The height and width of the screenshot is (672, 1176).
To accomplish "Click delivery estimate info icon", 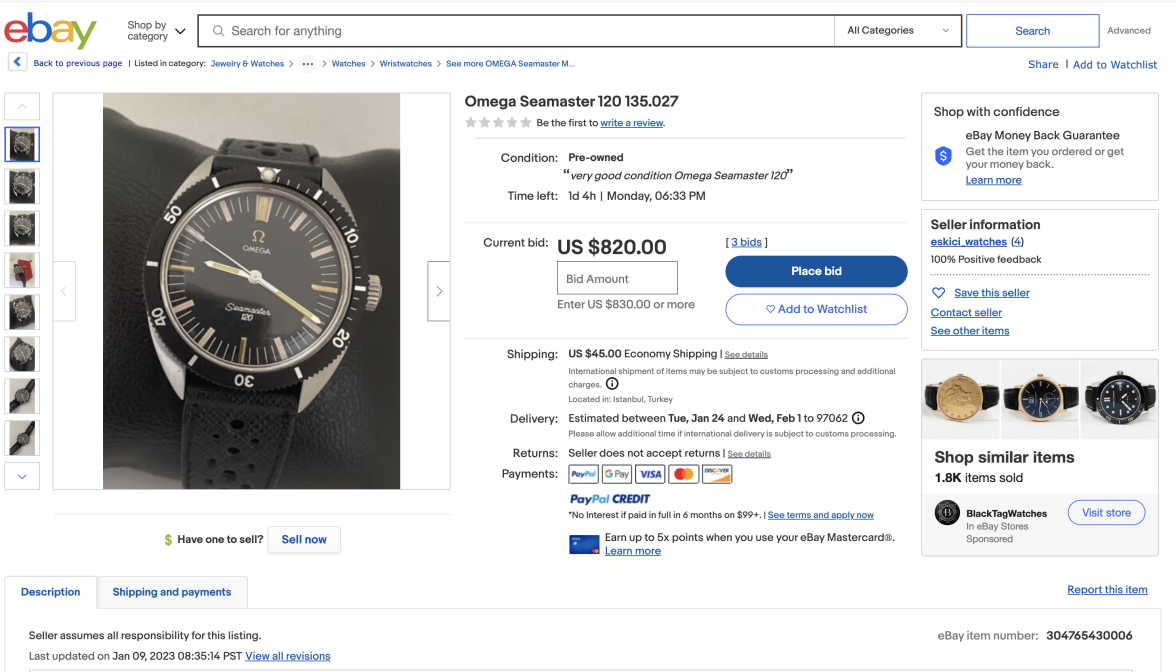I will (858, 418).
